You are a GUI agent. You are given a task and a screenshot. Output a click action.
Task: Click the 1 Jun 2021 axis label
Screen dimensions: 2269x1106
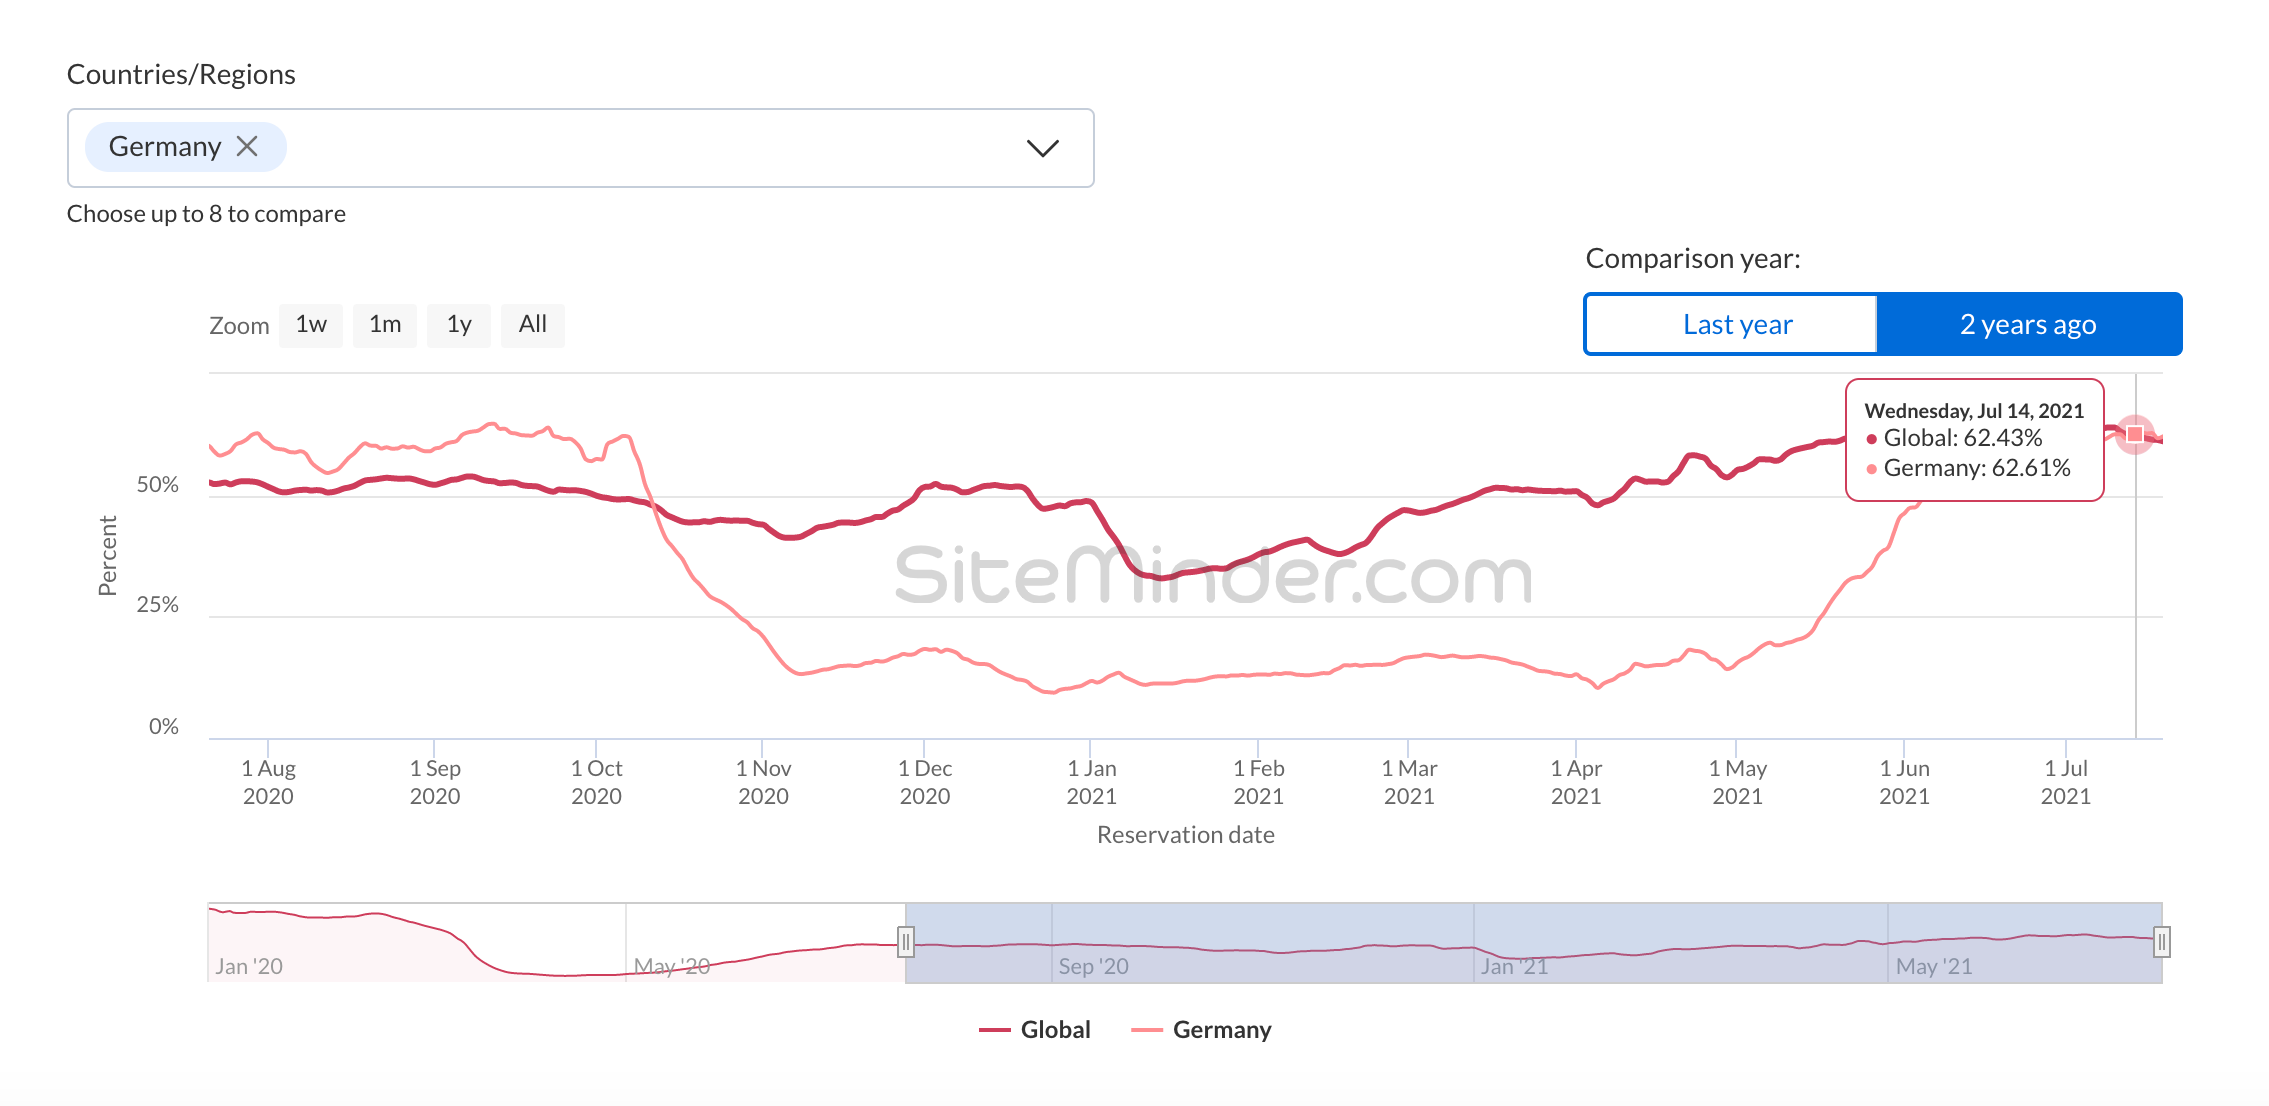pos(1904,782)
